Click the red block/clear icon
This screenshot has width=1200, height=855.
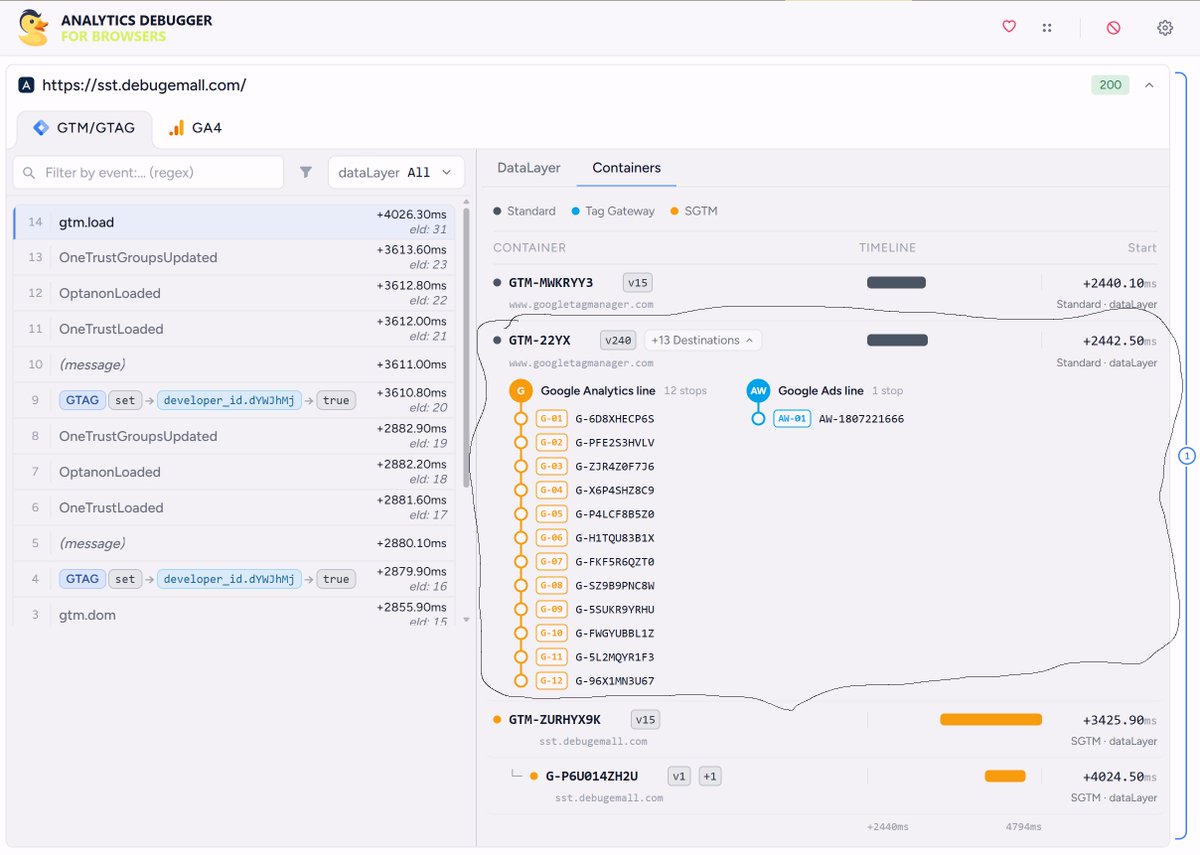[1113, 28]
